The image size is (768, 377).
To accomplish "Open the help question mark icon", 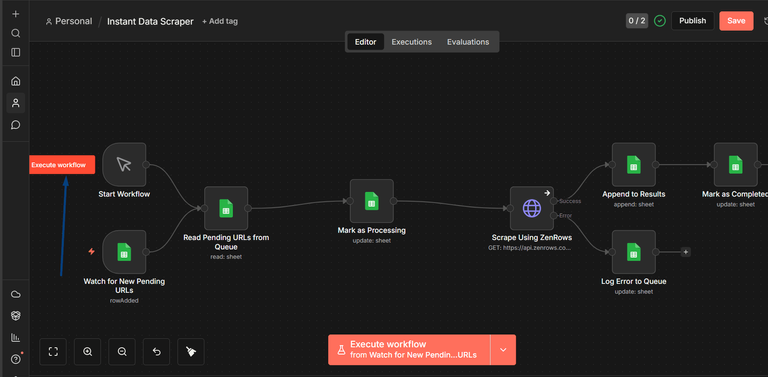I will click(x=16, y=359).
